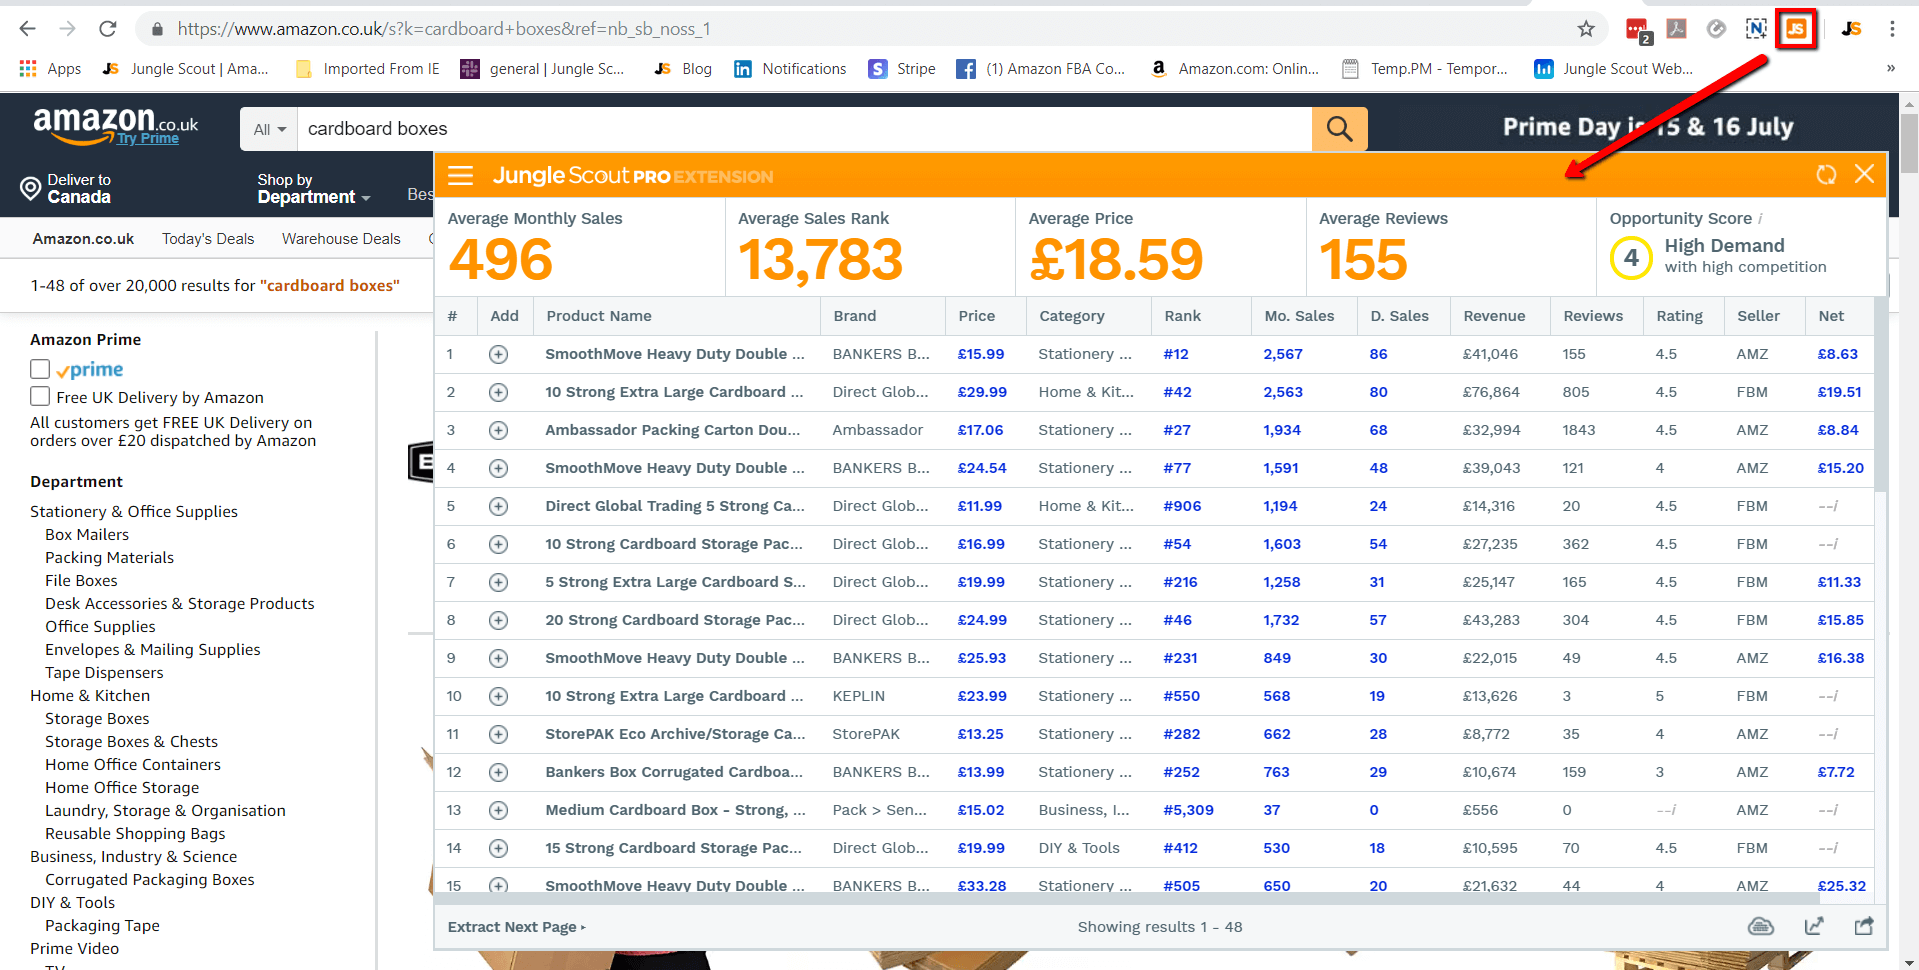This screenshot has height=970, width=1919.
Task: Click the cardboard boxes search field
Action: [805, 129]
